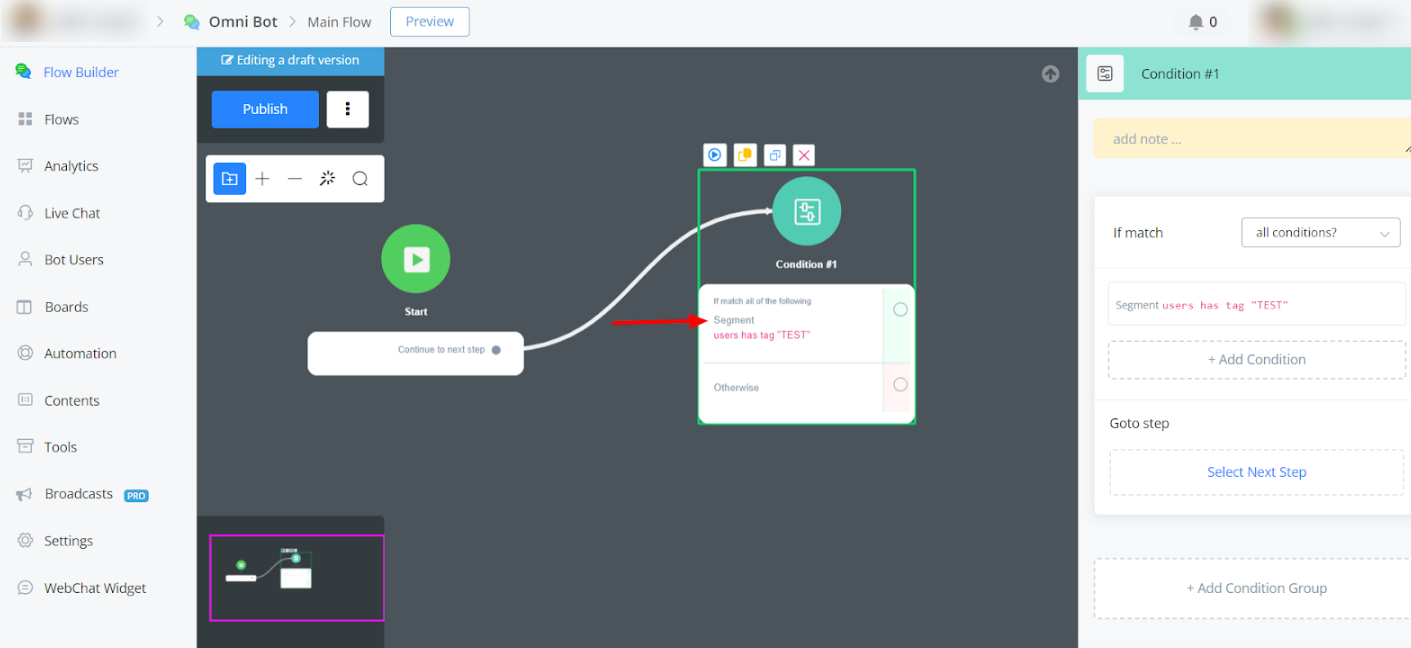Open the three-dot menu beside Publish

point(348,109)
